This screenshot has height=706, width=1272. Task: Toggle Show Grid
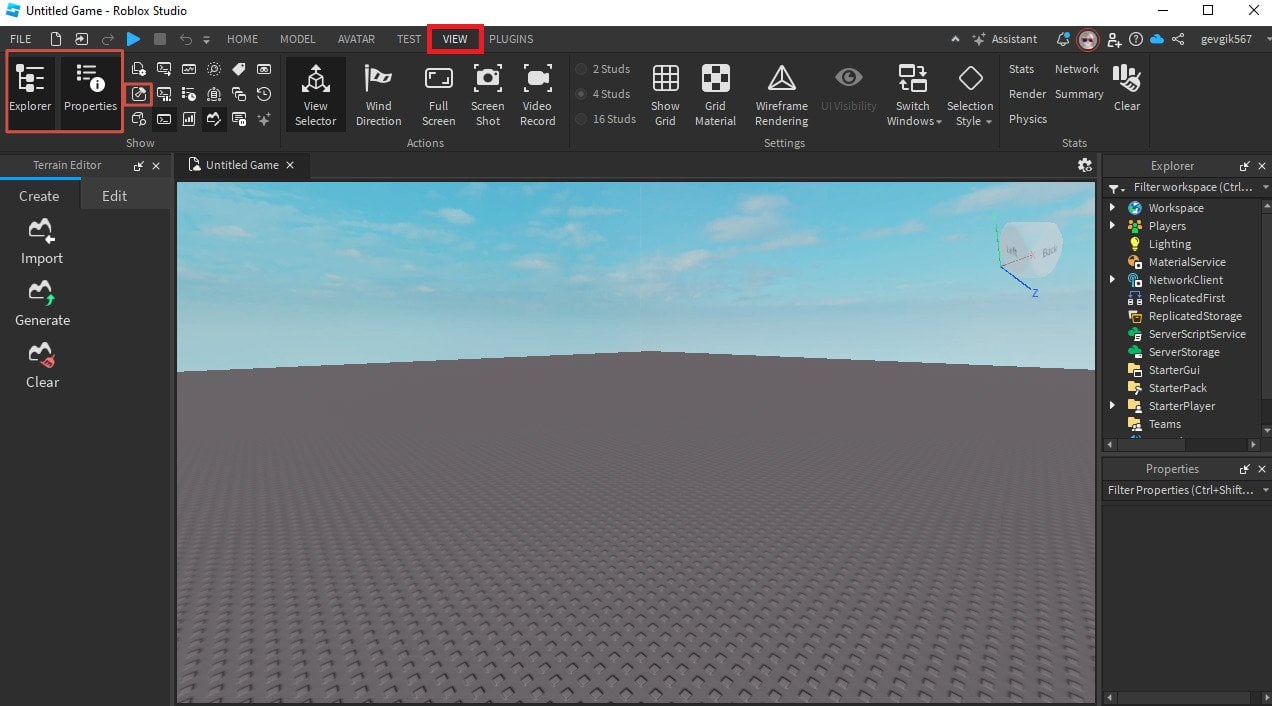tap(665, 94)
